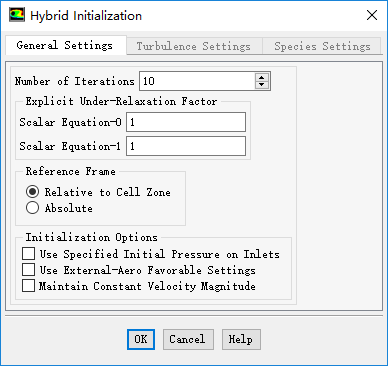Image resolution: width=388 pixels, height=366 pixels.
Task: Click the Cancel button
Action: coord(188,339)
